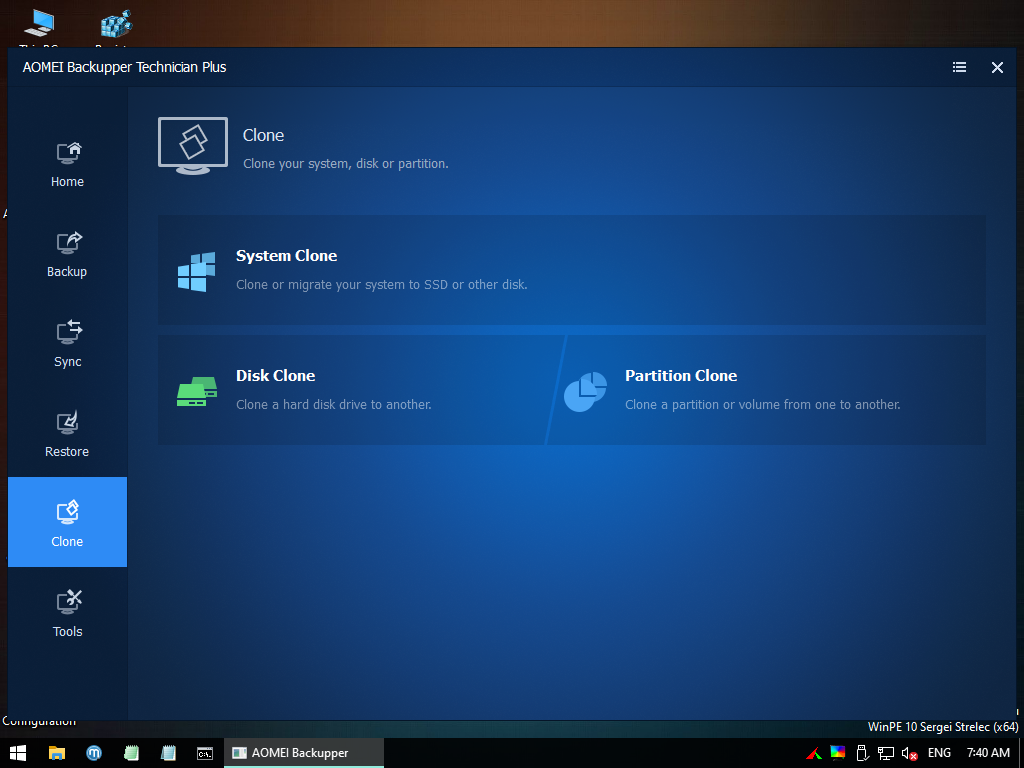Click 'Clone your system, disk or partition.' text
Image resolution: width=1024 pixels, height=768 pixels.
tap(345, 164)
